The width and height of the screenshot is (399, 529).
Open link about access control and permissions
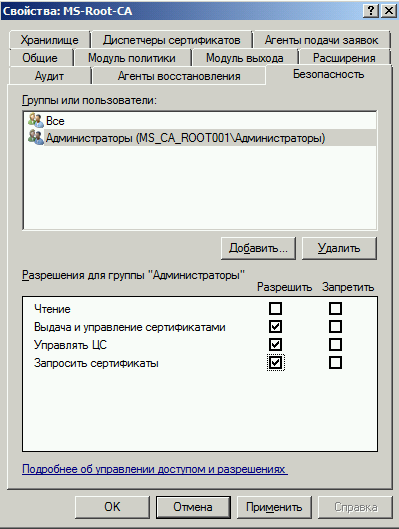click(x=155, y=469)
